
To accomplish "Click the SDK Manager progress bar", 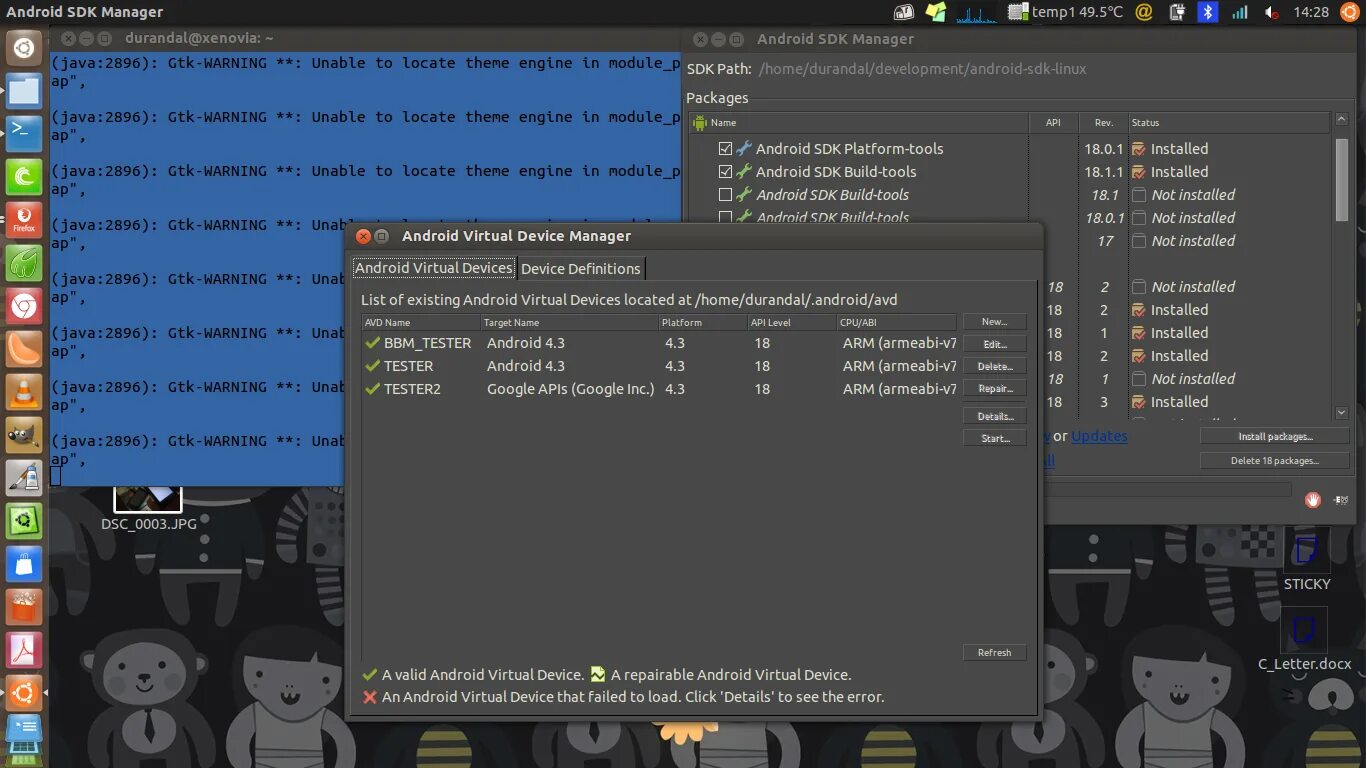I will (x=1168, y=489).
